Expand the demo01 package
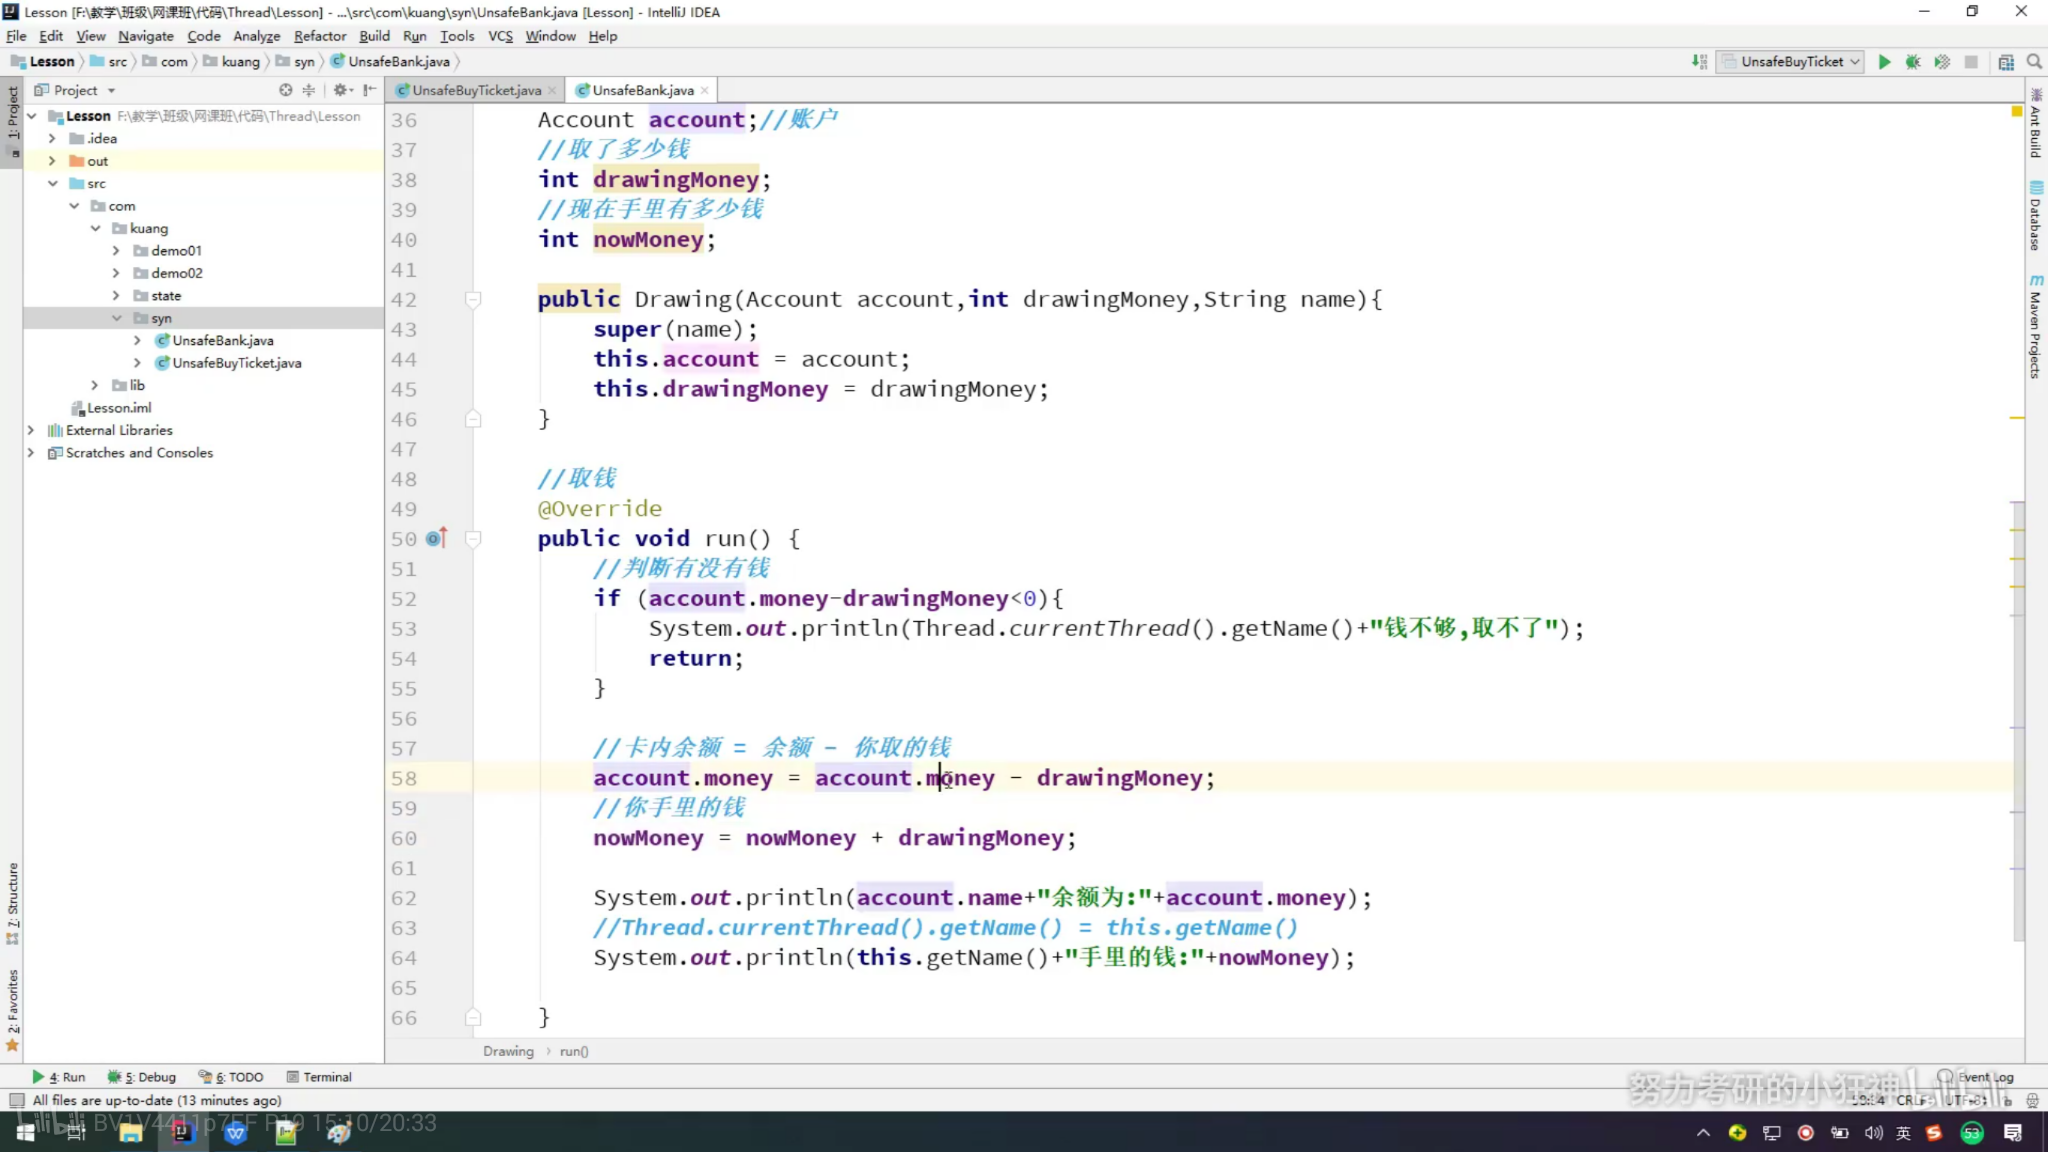This screenshot has width=2048, height=1152. pyautogui.click(x=116, y=250)
